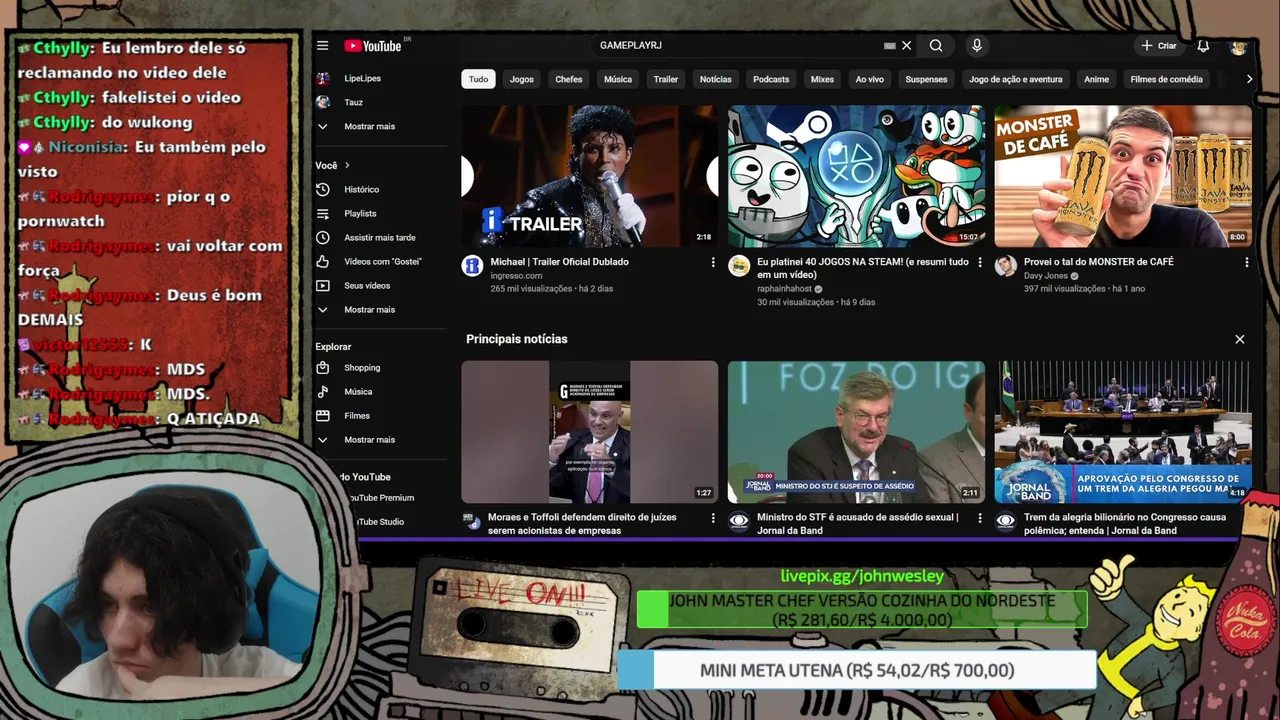Click the raphainhahost channel avatar

point(739,265)
